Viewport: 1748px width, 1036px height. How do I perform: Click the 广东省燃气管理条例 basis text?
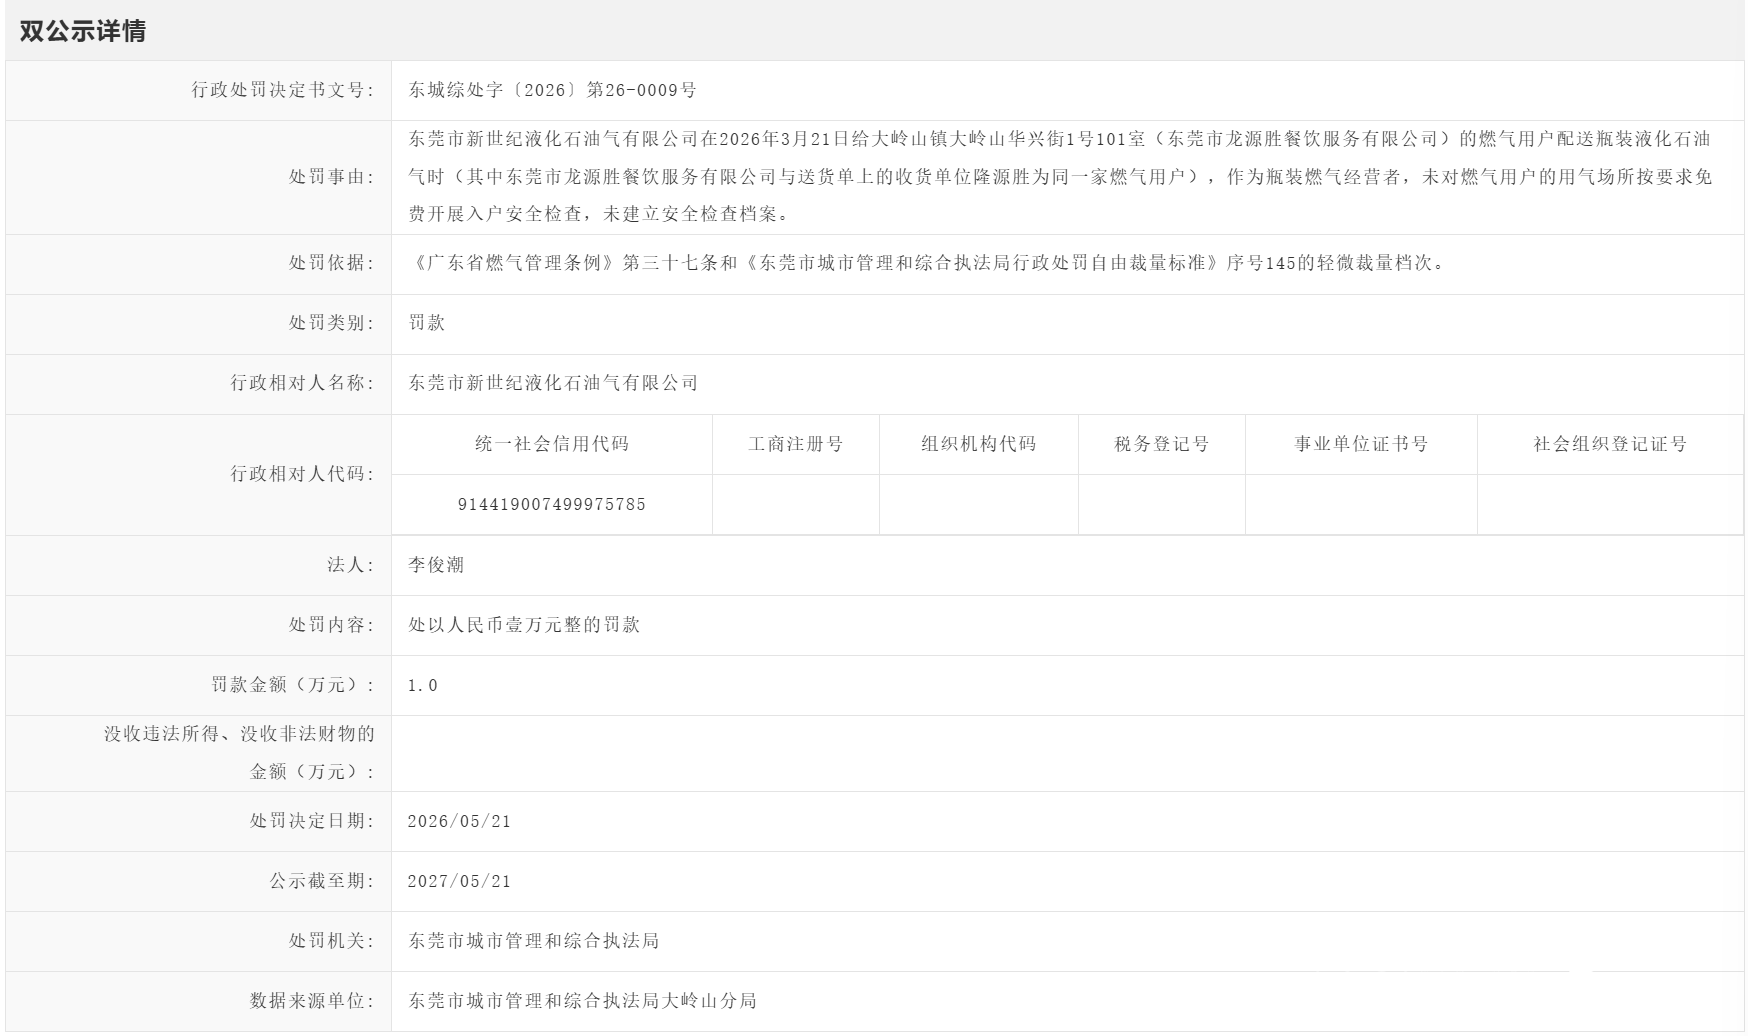927,263
